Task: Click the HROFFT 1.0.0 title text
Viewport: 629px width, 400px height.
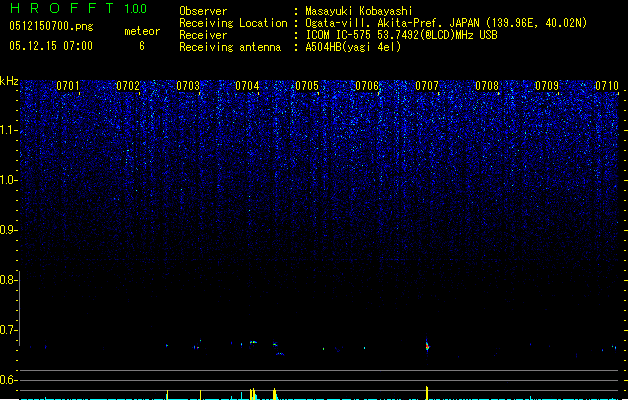Action: pyautogui.click(x=78, y=8)
